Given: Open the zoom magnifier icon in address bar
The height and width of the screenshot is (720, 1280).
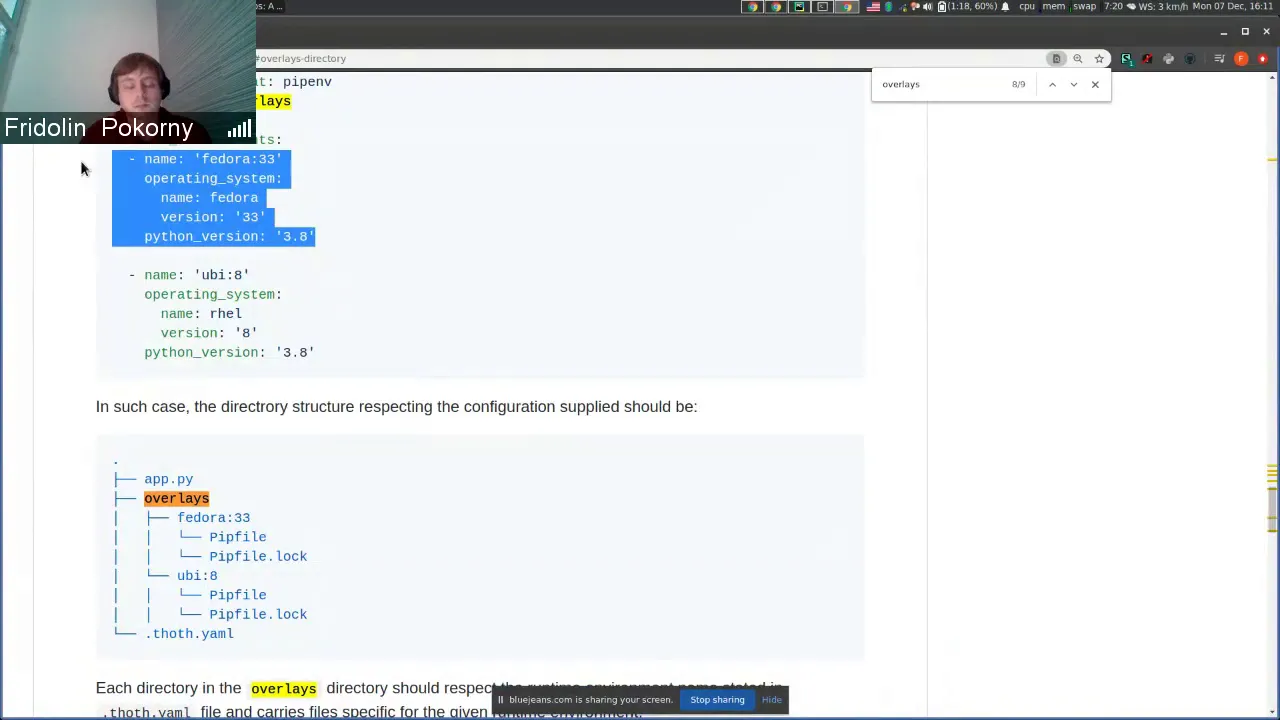Looking at the screenshot, I should 1078,58.
